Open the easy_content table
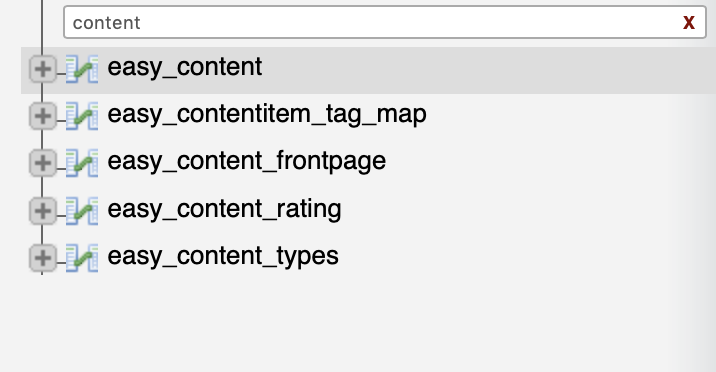The image size is (716, 372). 184,68
